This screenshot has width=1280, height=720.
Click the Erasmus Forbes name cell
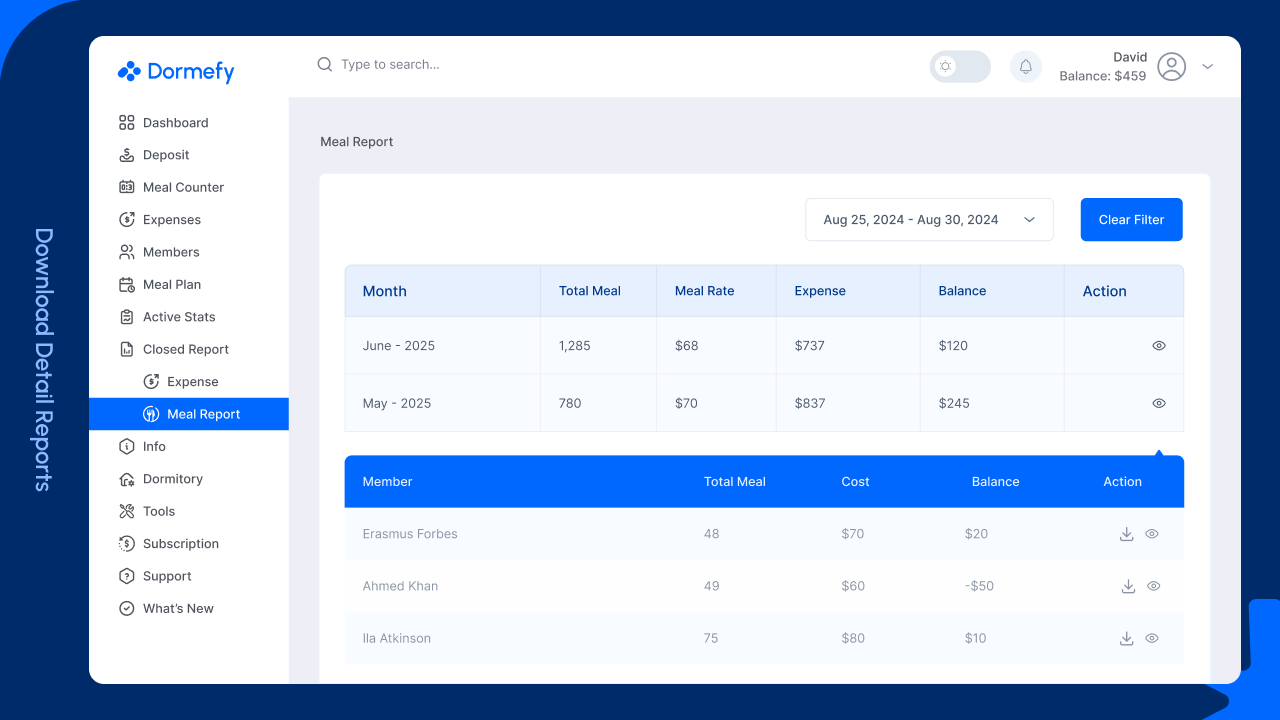410,534
